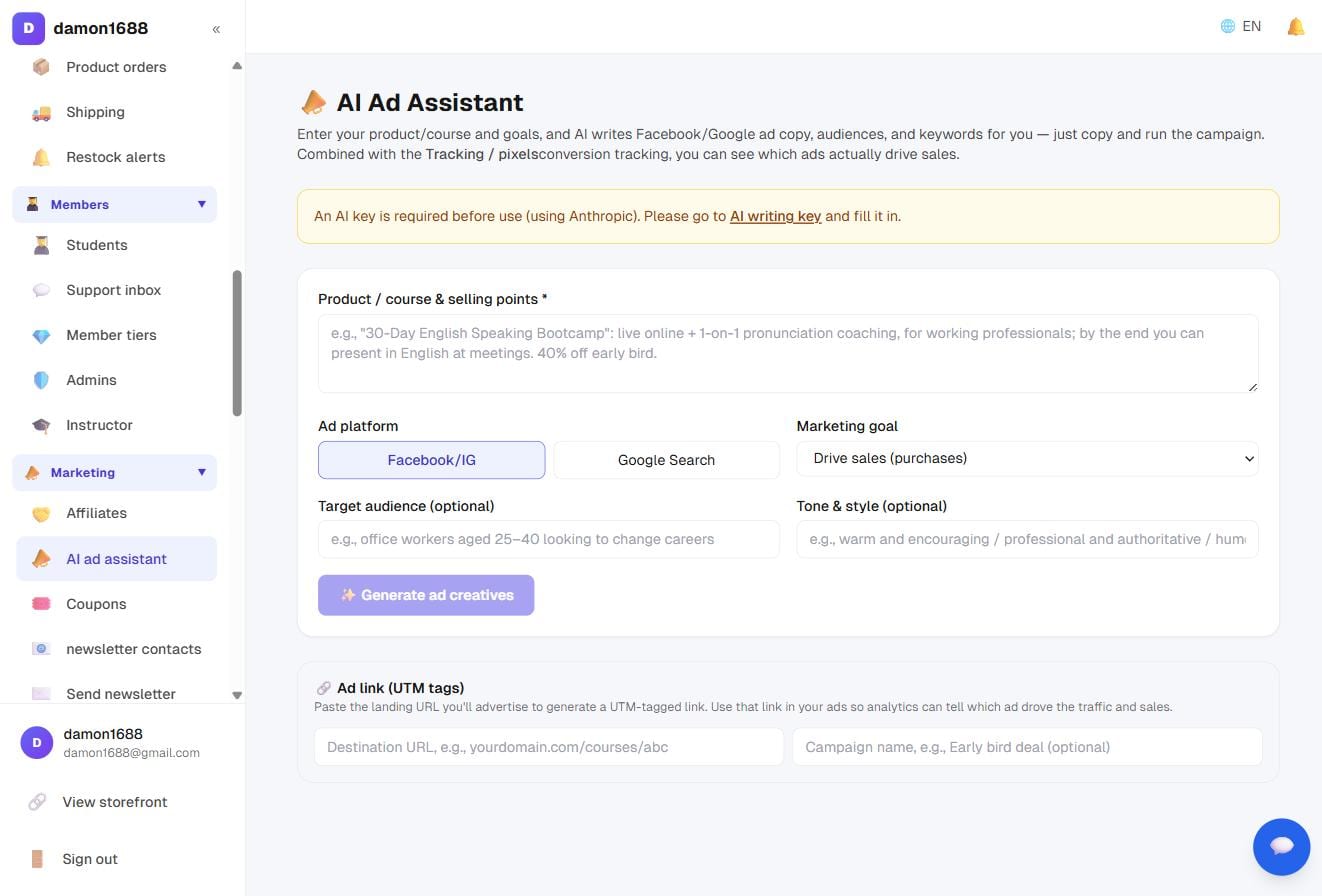
Task: Click the globe language icon
Action: click(x=1228, y=26)
